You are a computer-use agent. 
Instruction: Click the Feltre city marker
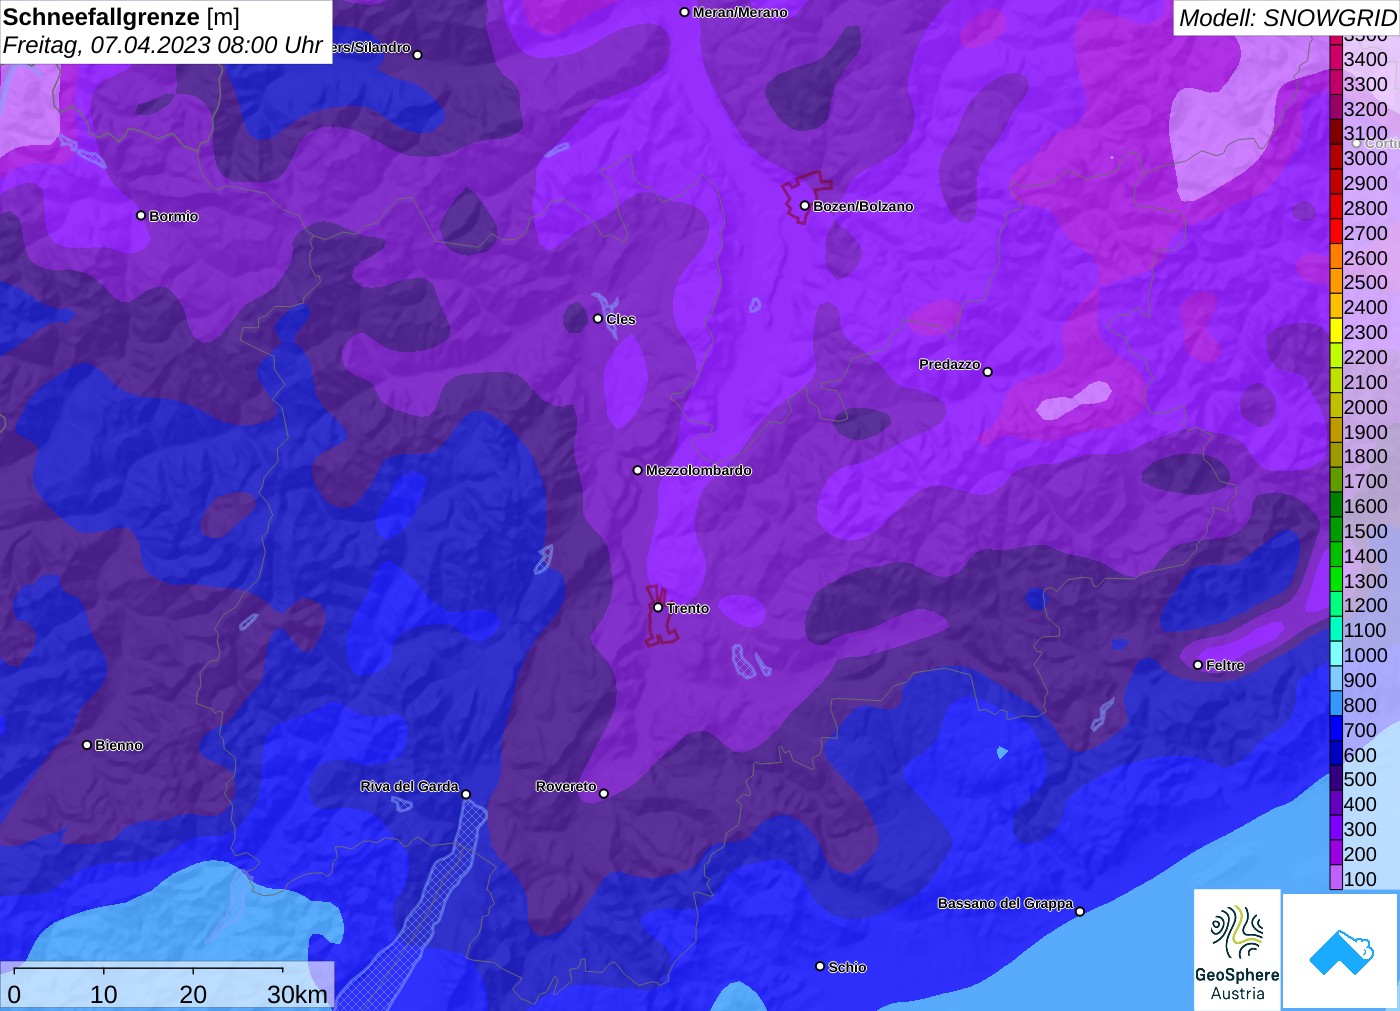(x=1198, y=665)
